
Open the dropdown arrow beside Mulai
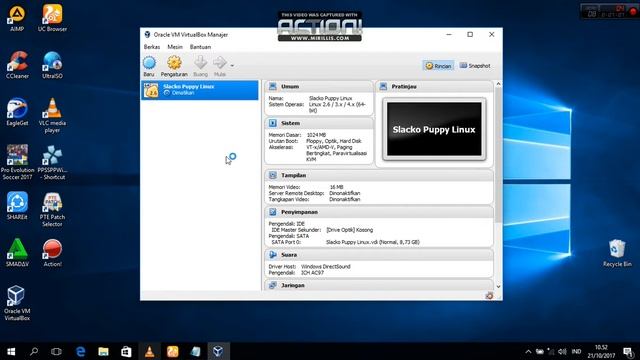[x=232, y=65]
